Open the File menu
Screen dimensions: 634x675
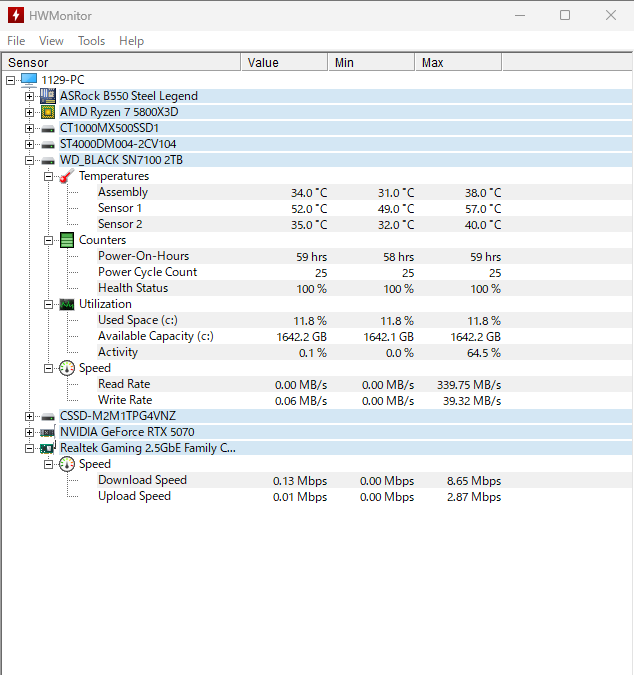16,41
